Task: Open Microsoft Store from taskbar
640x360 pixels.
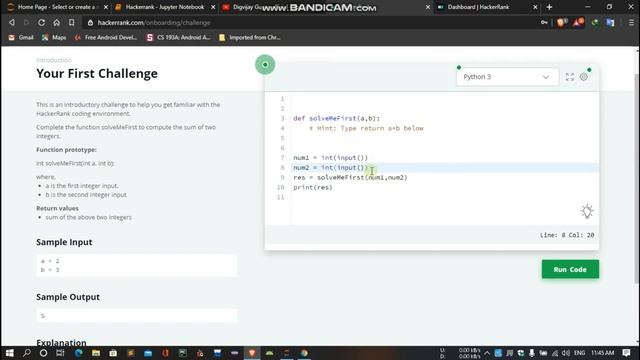Action: click(113, 353)
